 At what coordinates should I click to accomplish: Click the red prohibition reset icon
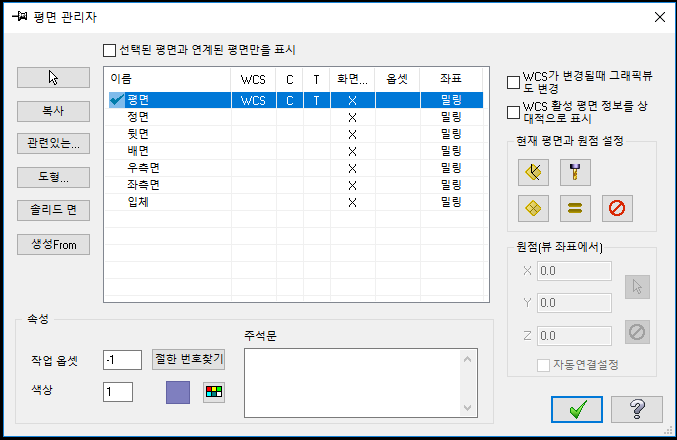(617, 209)
